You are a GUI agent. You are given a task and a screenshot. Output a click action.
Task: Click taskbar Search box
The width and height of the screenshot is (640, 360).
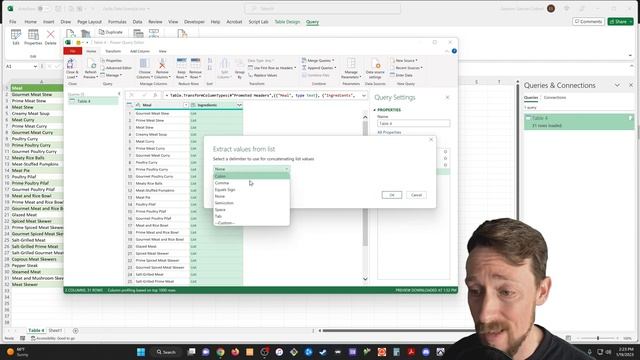[166, 352]
